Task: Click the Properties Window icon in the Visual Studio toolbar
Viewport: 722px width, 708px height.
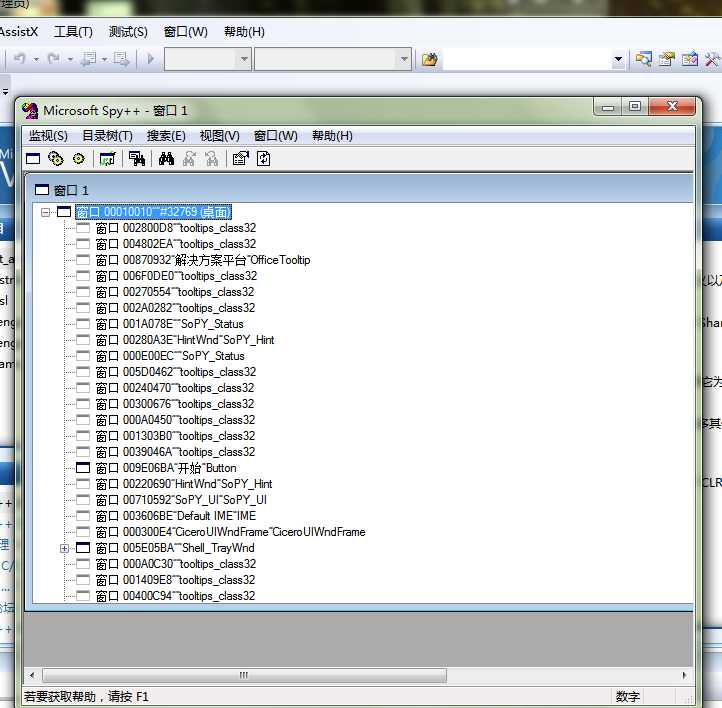Action: pyautogui.click(x=666, y=59)
